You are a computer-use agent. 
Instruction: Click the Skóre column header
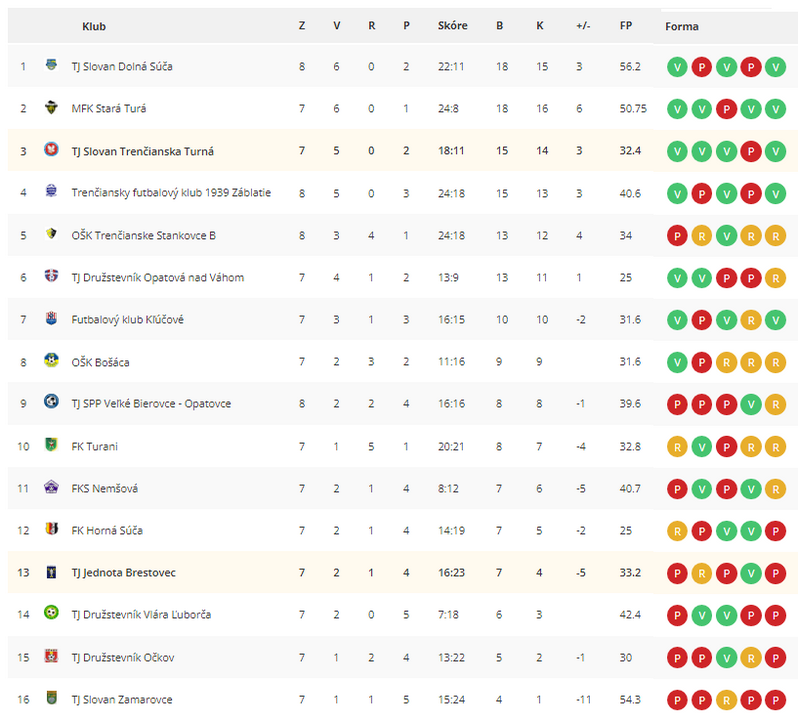[x=452, y=25]
